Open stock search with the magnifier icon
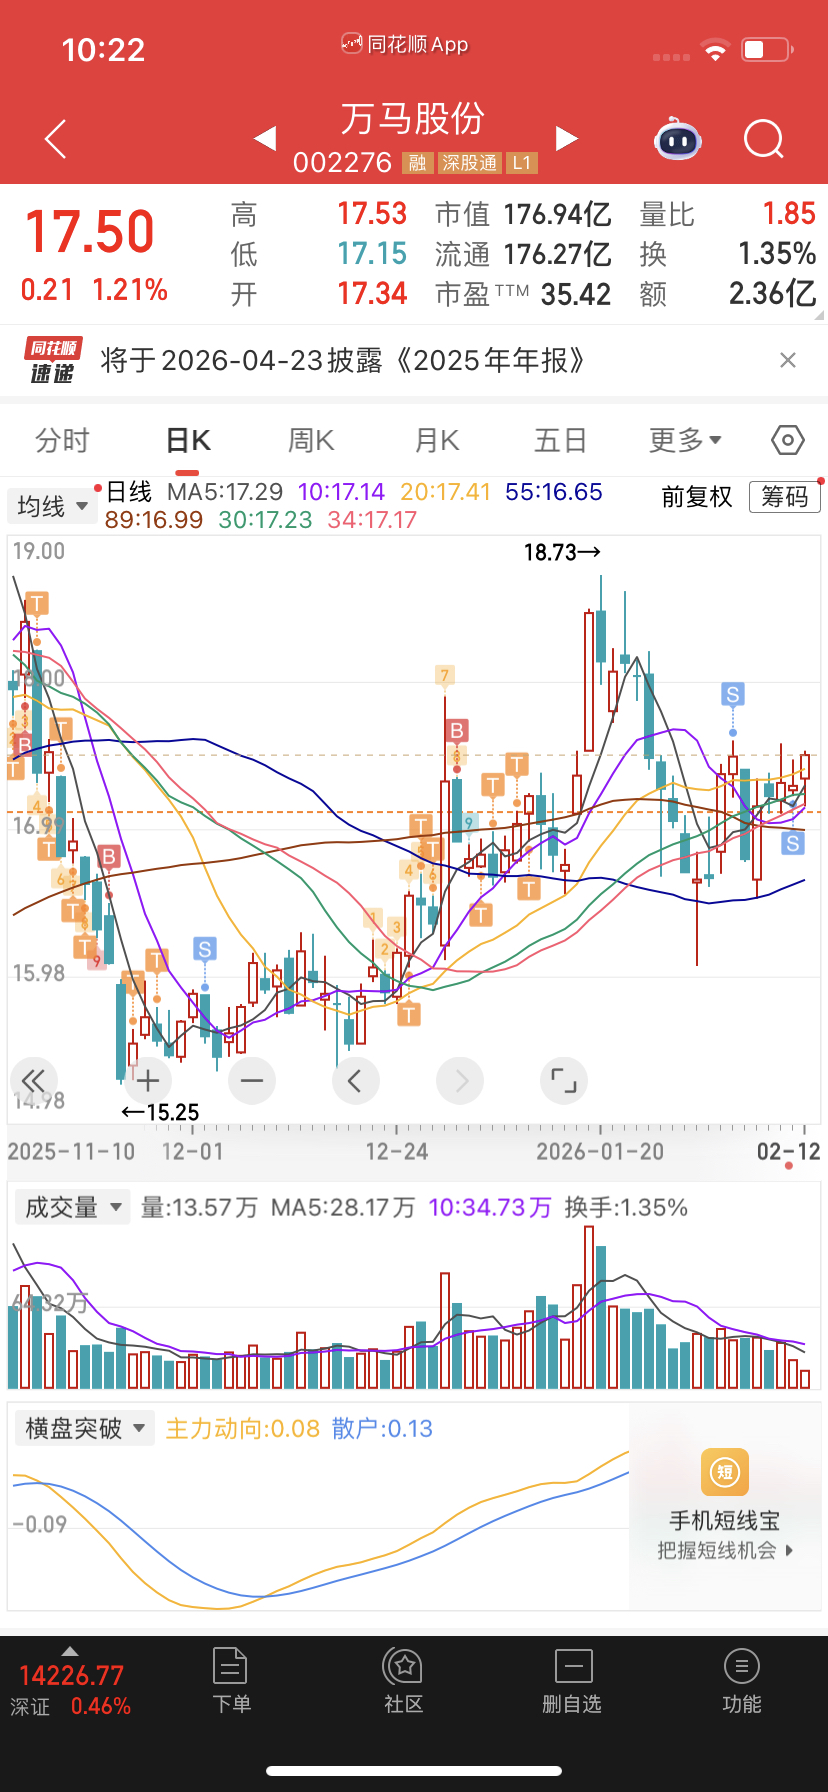The height and width of the screenshot is (1792, 828). [x=764, y=139]
